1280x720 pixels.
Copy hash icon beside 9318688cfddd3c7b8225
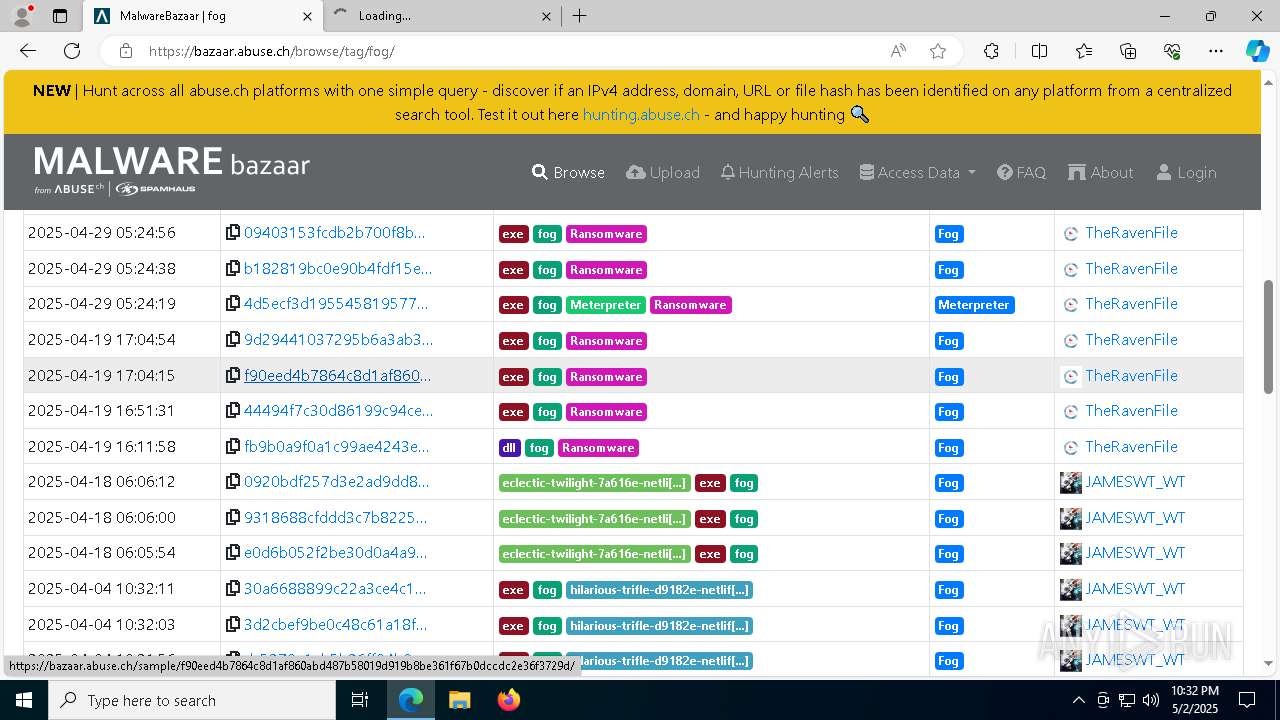pyautogui.click(x=233, y=518)
